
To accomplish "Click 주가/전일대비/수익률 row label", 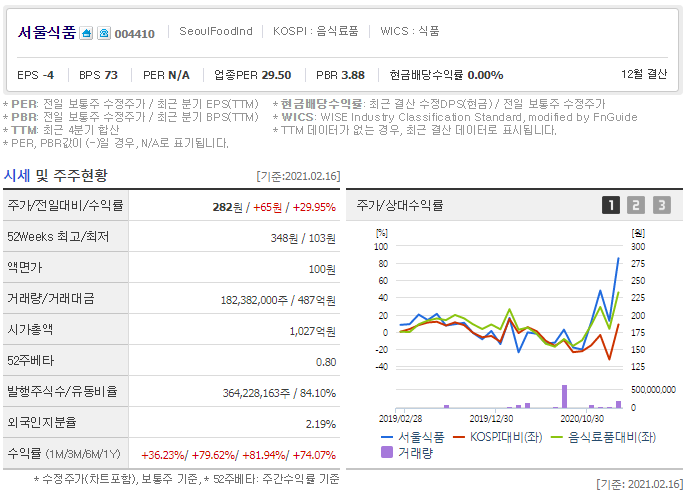I will click(65, 206).
